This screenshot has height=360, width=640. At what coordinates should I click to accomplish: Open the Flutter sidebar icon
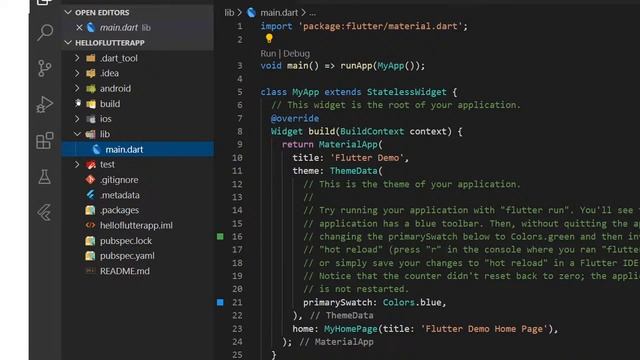click(44, 212)
